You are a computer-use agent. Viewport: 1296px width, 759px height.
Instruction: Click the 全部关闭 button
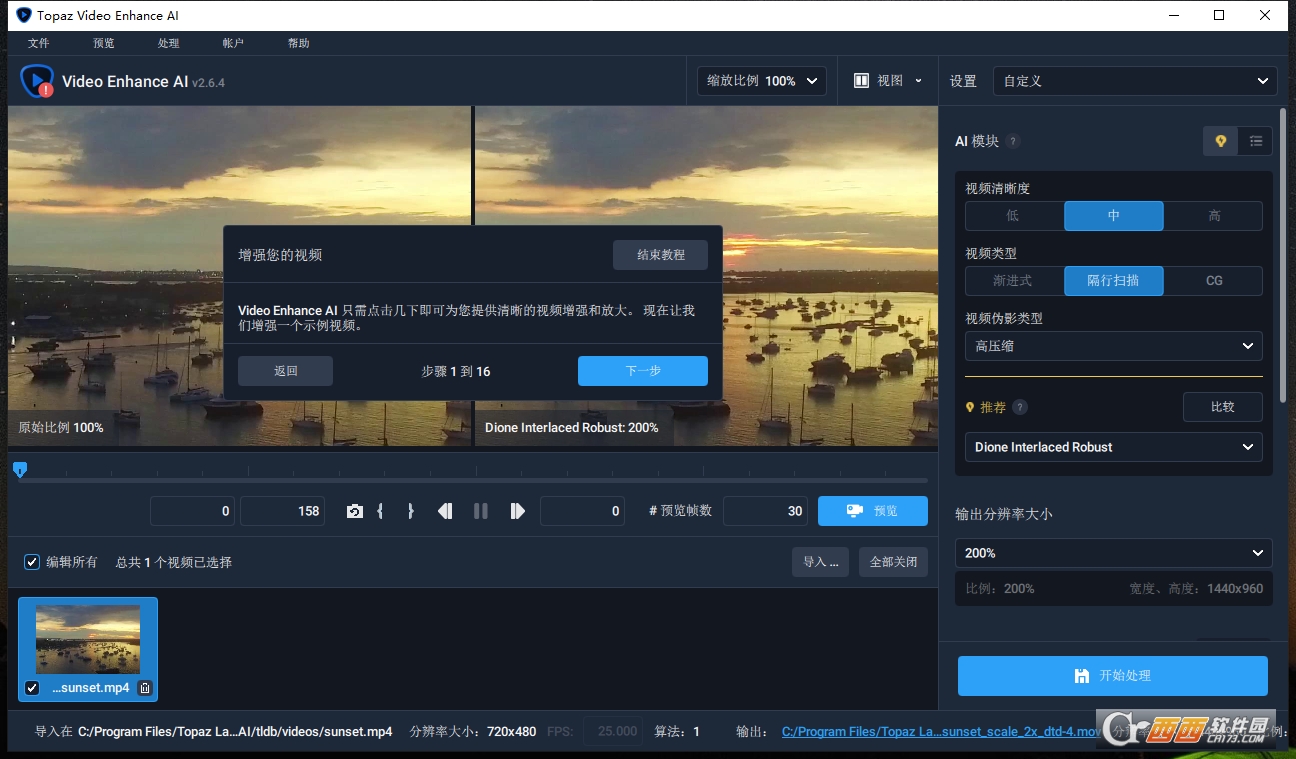[x=894, y=562]
